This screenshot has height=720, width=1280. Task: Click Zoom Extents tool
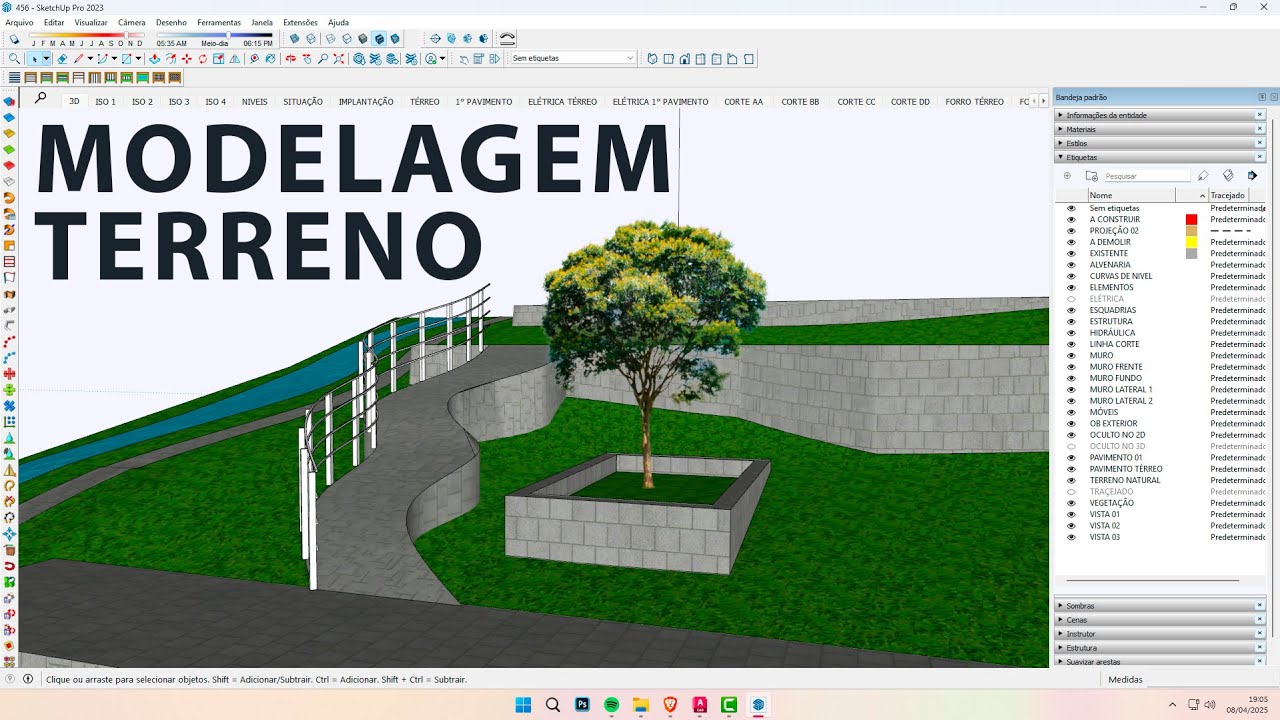click(x=338, y=58)
